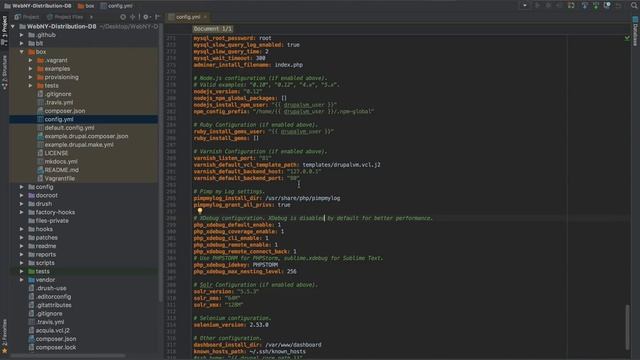The image size is (640, 360).
Task: Select mkdocs.yml in the tree
Action: (x=57, y=162)
